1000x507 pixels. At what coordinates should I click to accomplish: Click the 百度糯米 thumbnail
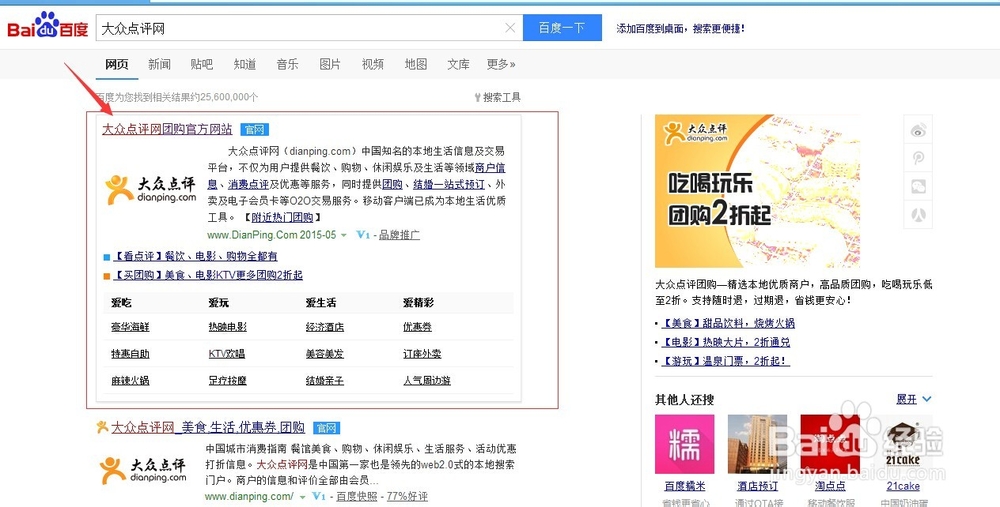(685, 445)
